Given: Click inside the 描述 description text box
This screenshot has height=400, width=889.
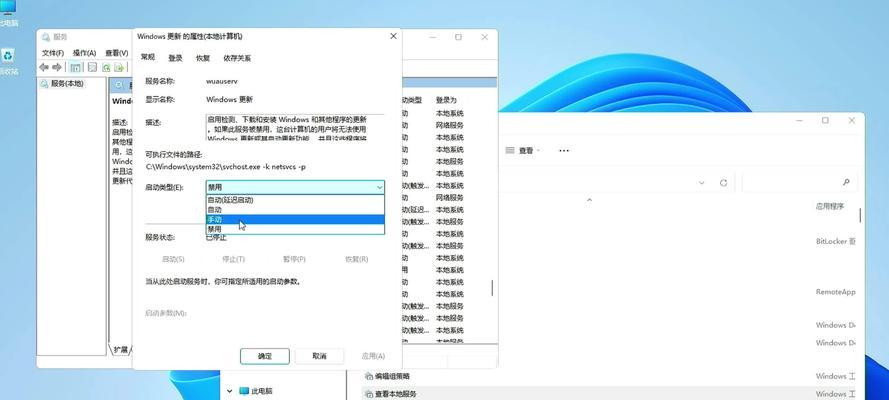Looking at the screenshot, I should pyautogui.click(x=295, y=127).
